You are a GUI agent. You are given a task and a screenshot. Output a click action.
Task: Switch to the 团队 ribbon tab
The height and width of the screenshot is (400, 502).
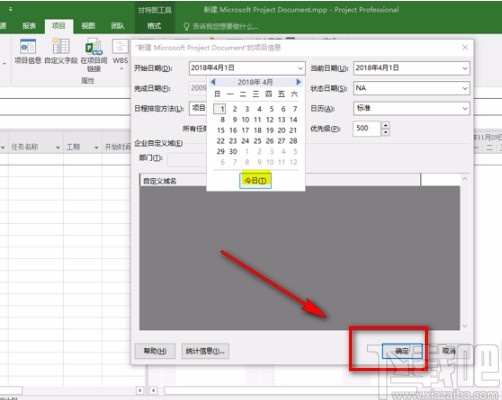118,26
